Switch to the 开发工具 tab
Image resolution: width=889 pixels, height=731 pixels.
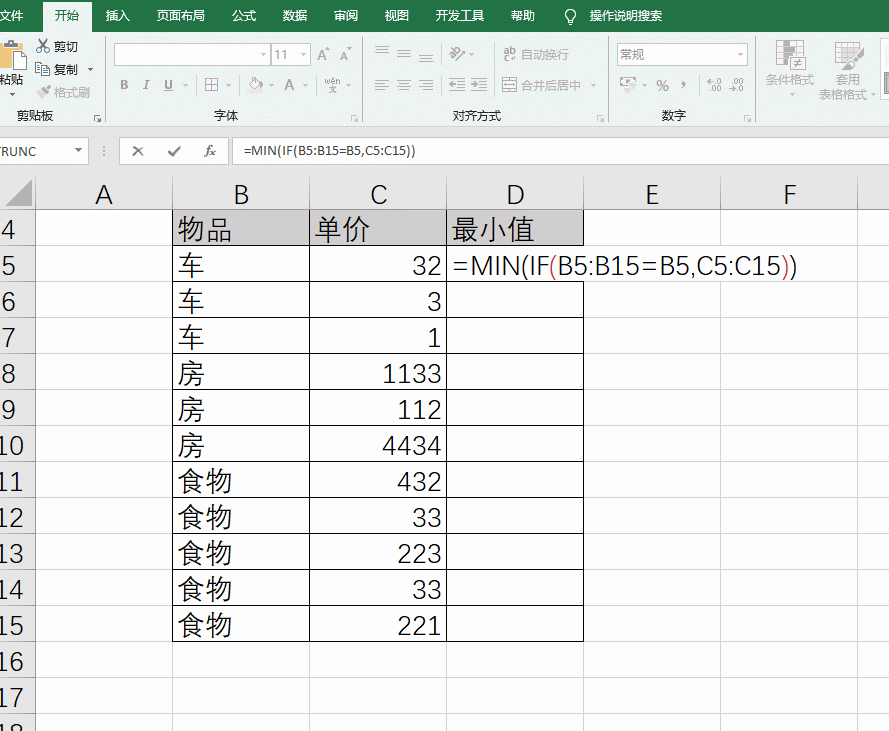pos(460,16)
